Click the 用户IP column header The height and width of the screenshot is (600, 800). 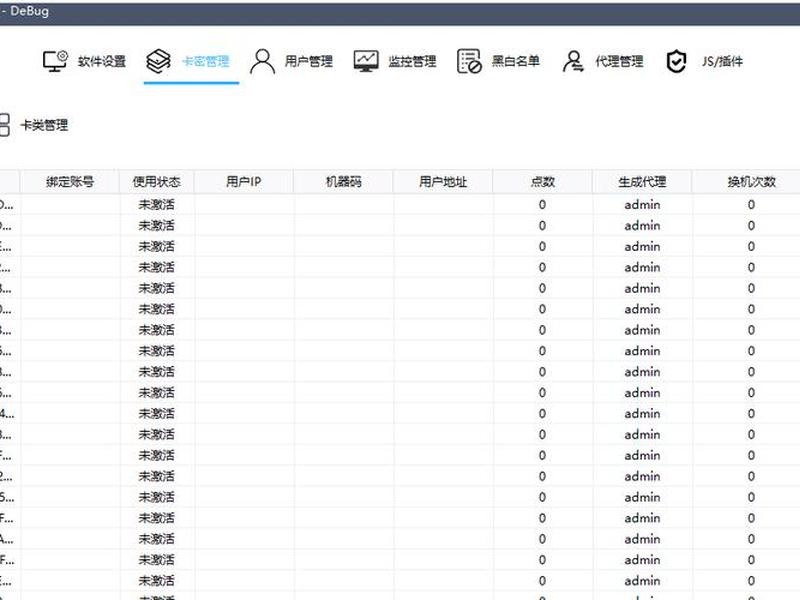[243, 182]
